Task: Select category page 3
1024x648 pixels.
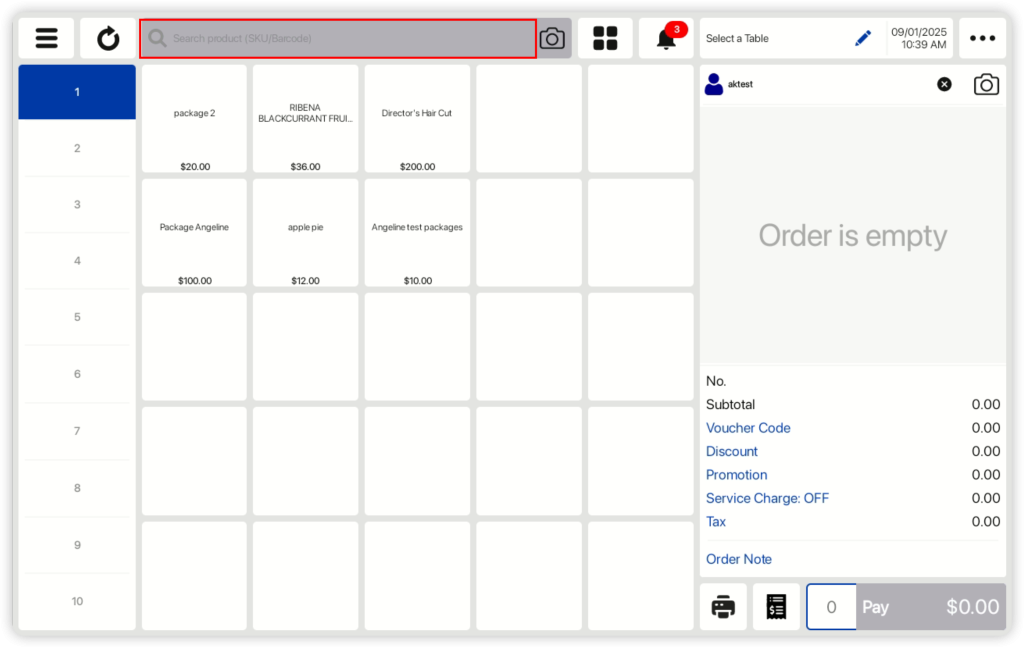Action: tap(77, 204)
